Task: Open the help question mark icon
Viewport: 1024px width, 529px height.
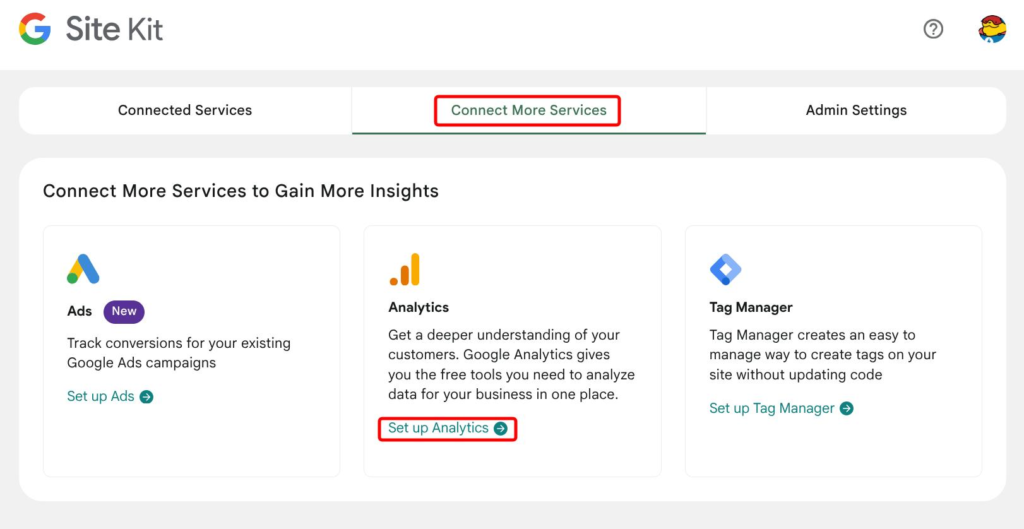Action: 933,29
